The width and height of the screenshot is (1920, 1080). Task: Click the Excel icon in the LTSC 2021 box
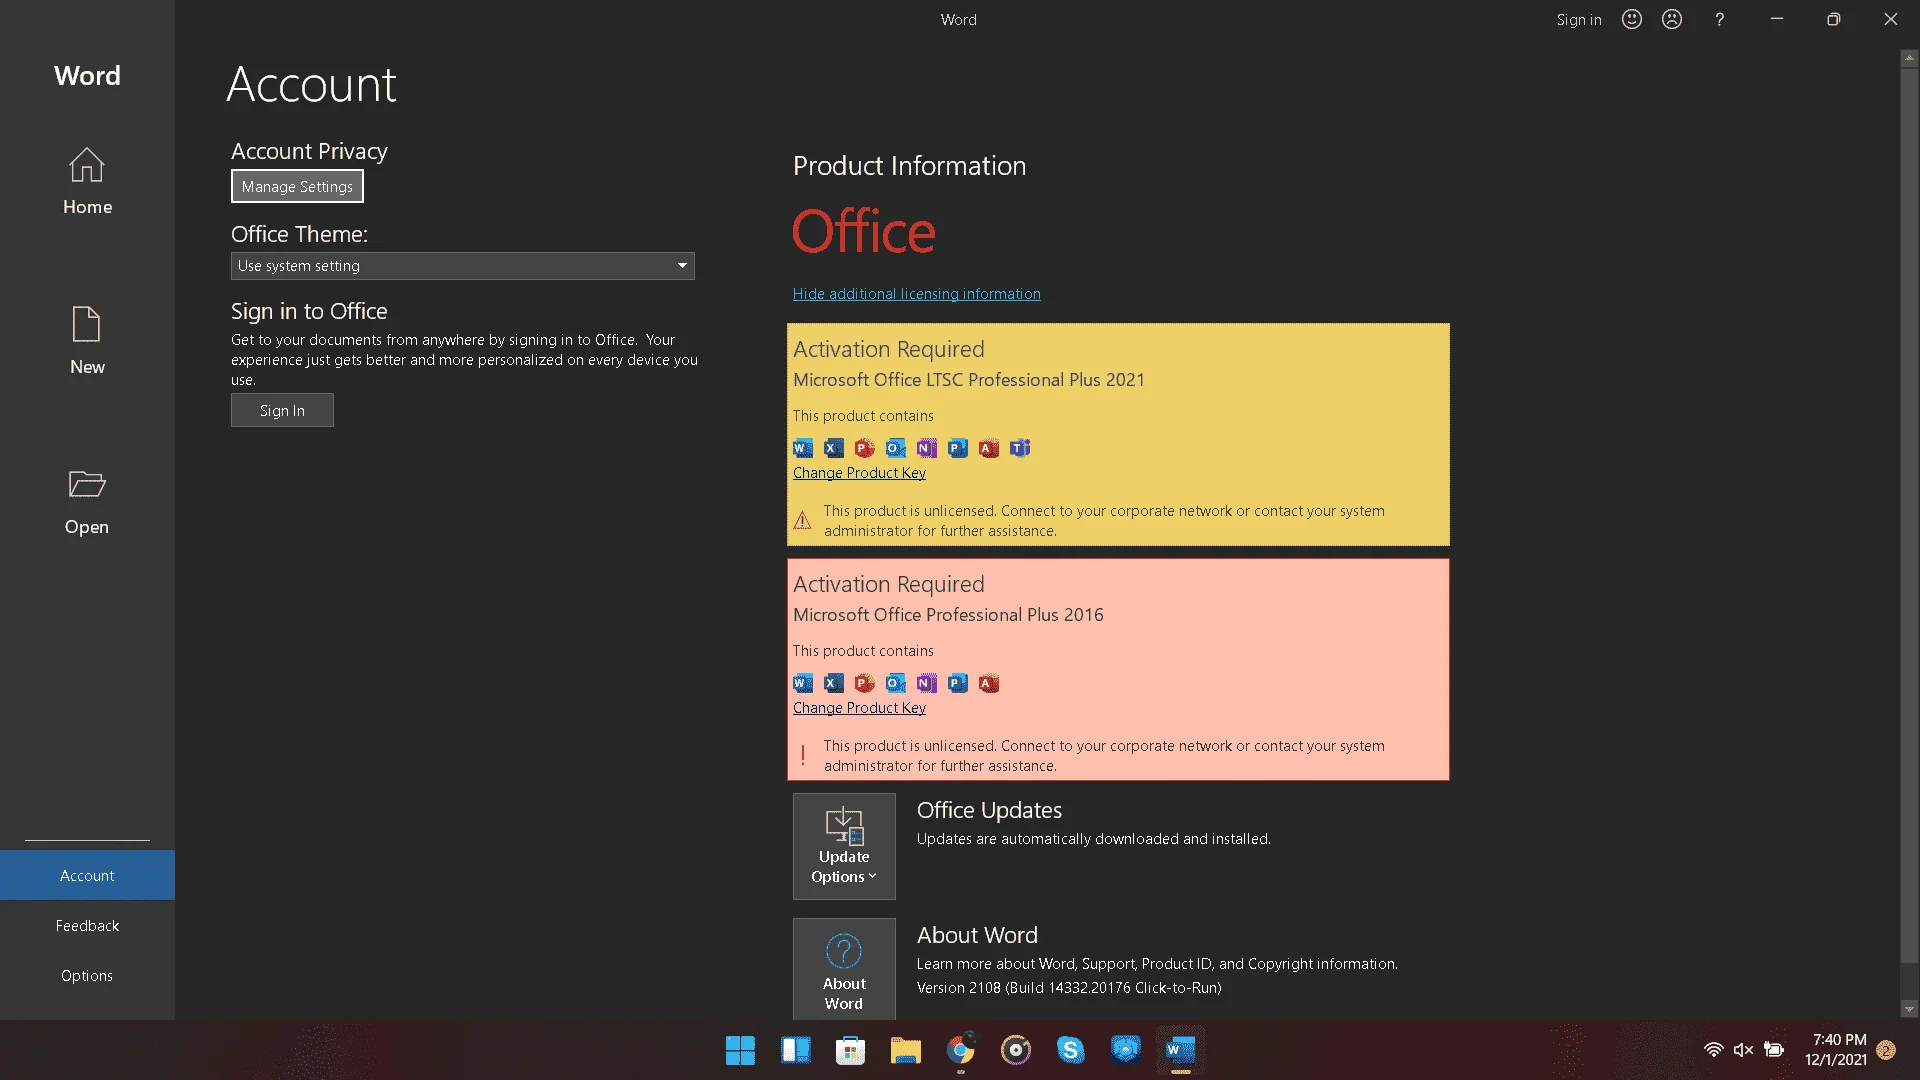(x=834, y=448)
